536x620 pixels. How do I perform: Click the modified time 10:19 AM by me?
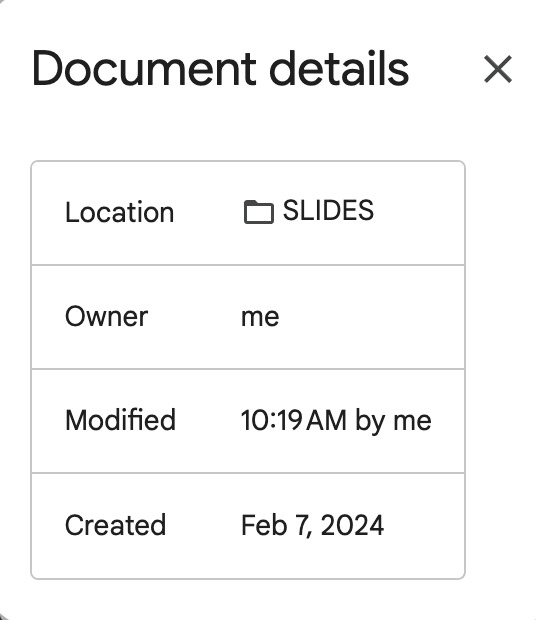pyautogui.click(x=336, y=421)
